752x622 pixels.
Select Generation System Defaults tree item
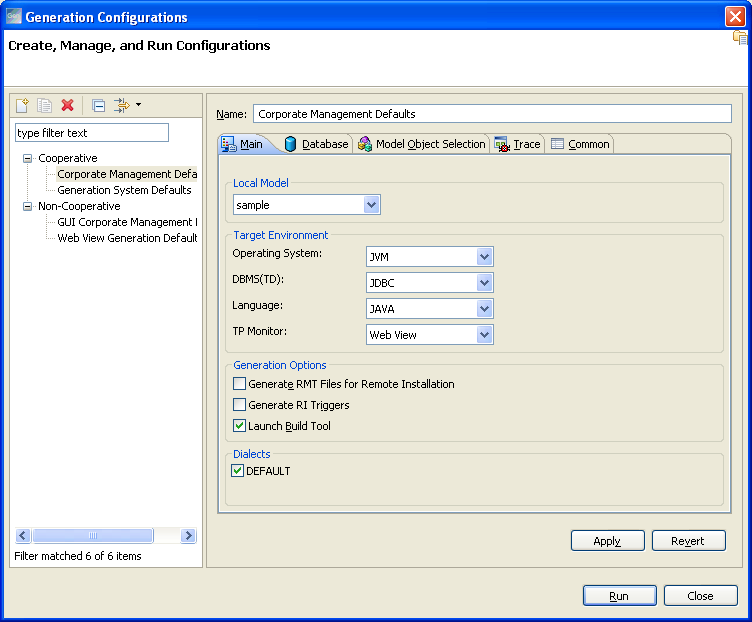pos(124,190)
